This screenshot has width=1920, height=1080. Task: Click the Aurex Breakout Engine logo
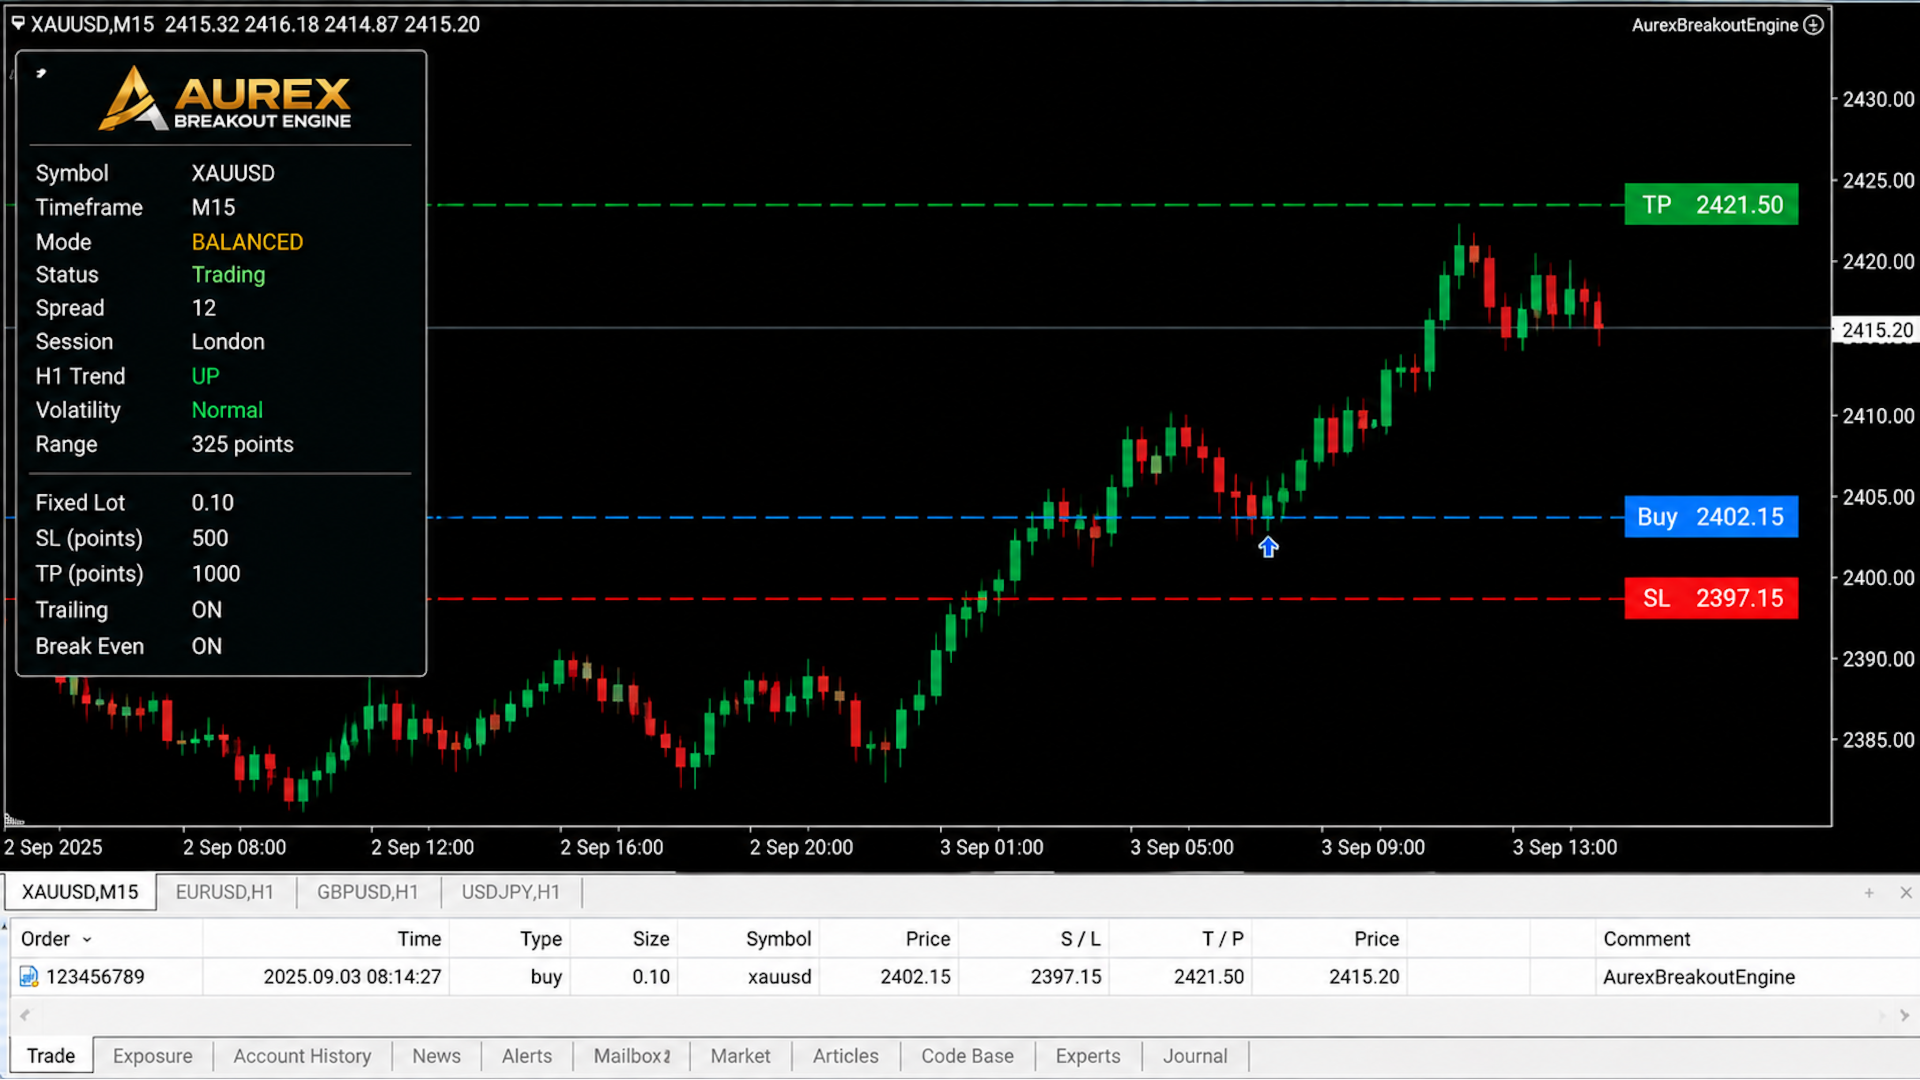(225, 98)
